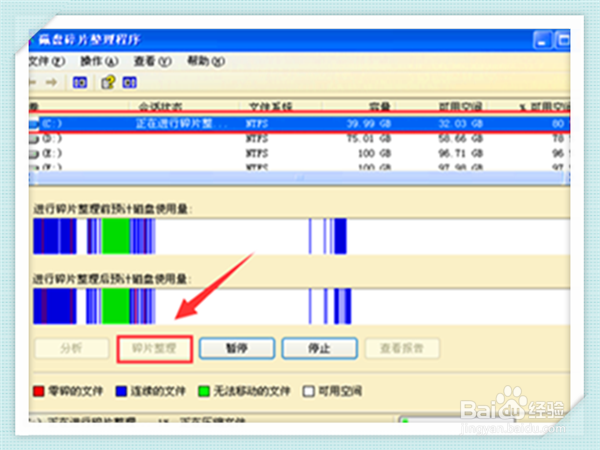
Task: Select the F: drive icon
Action: tap(34, 167)
